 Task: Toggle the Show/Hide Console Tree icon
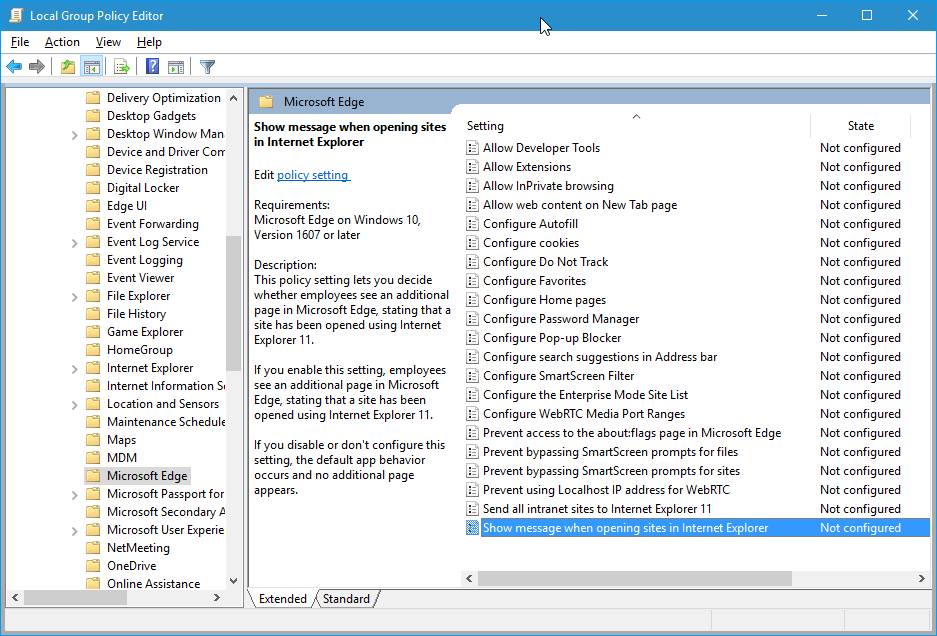point(91,66)
